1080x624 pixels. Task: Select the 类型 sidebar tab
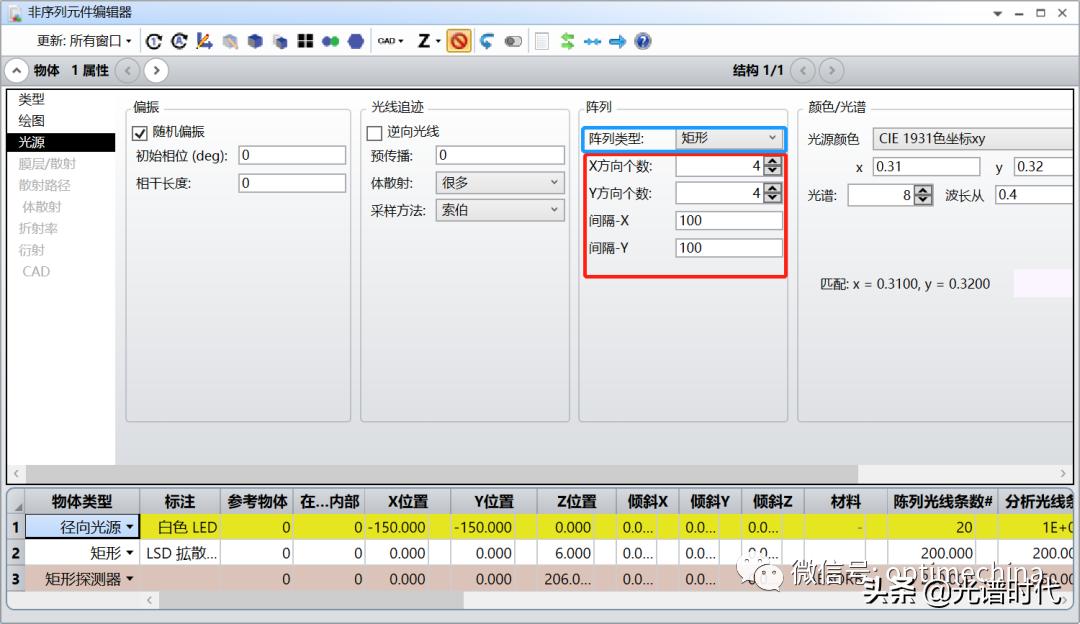click(32, 99)
